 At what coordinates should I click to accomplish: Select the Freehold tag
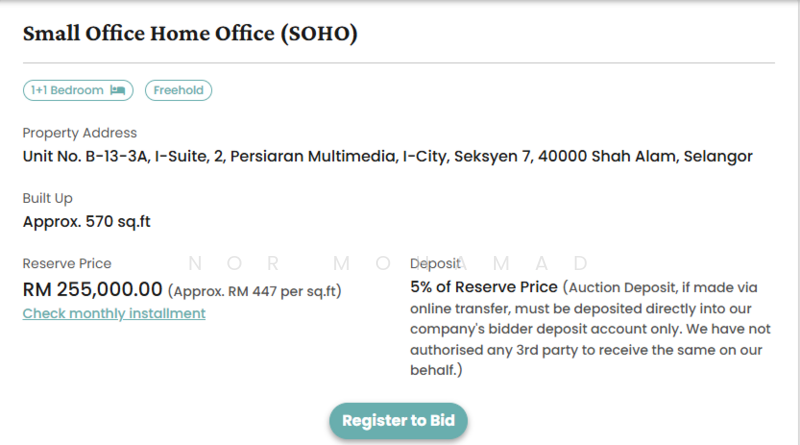178,91
